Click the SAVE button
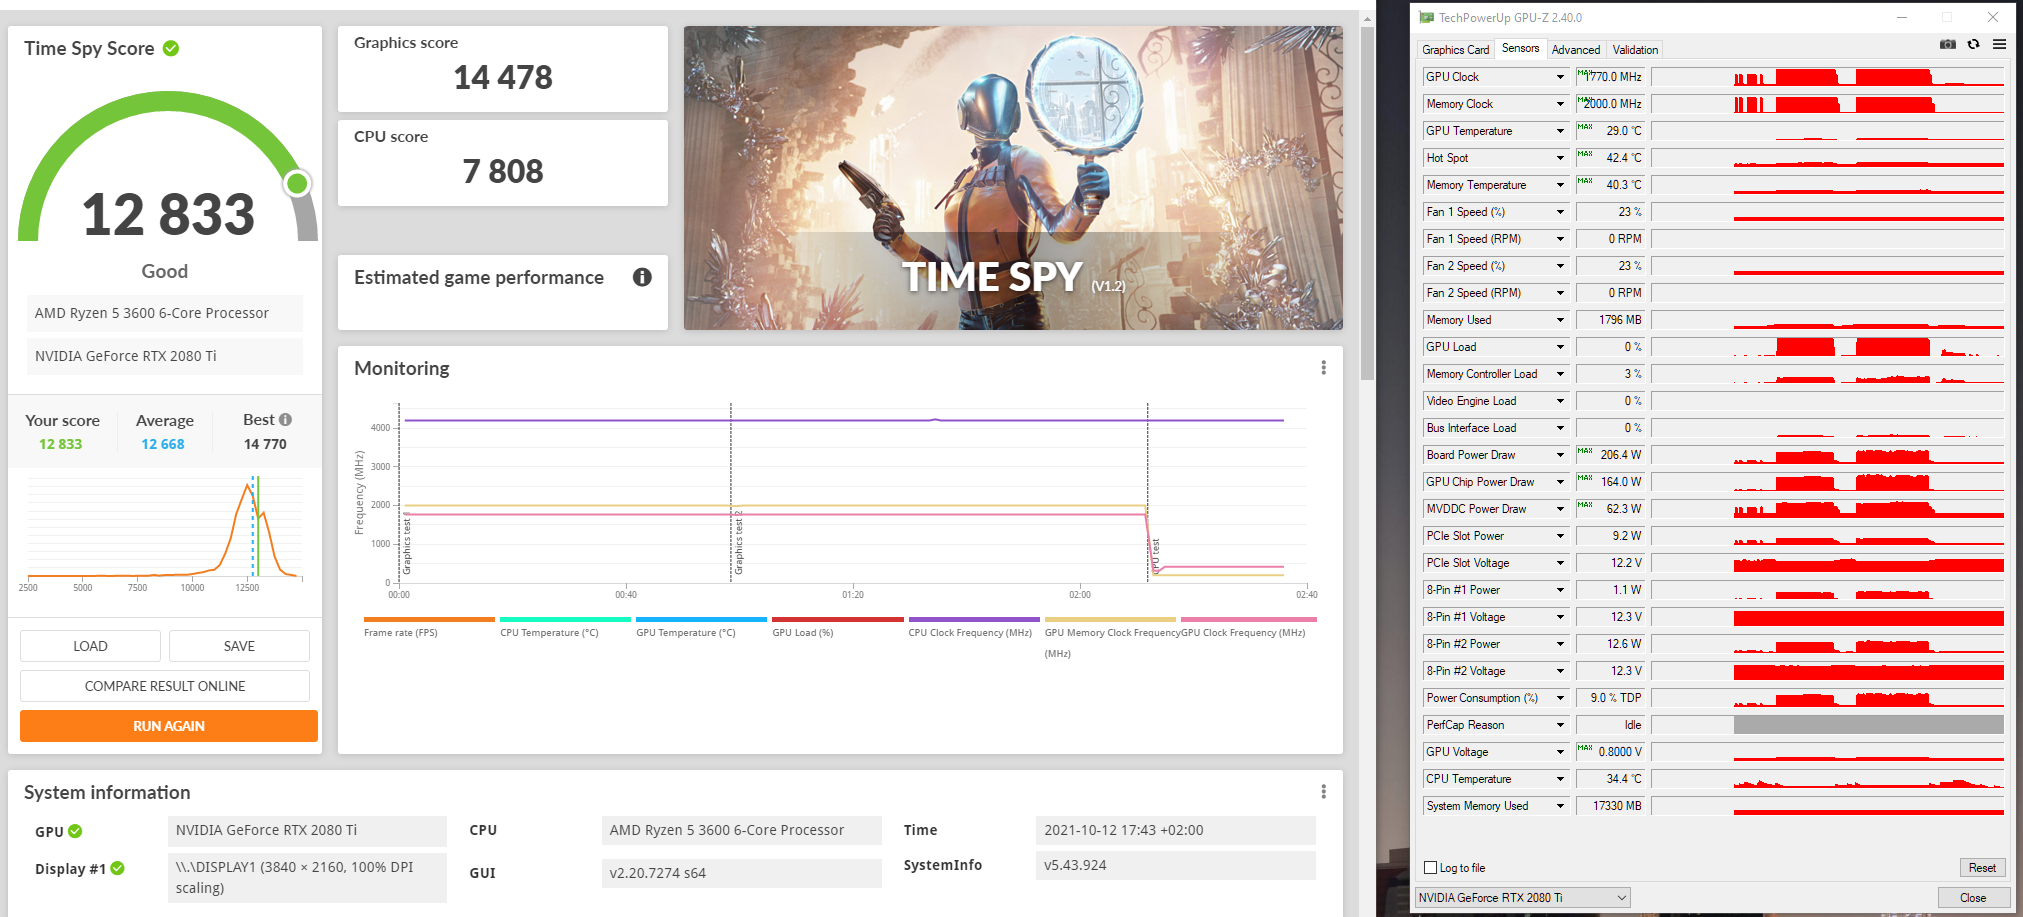 pyautogui.click(x=239, y=646)
